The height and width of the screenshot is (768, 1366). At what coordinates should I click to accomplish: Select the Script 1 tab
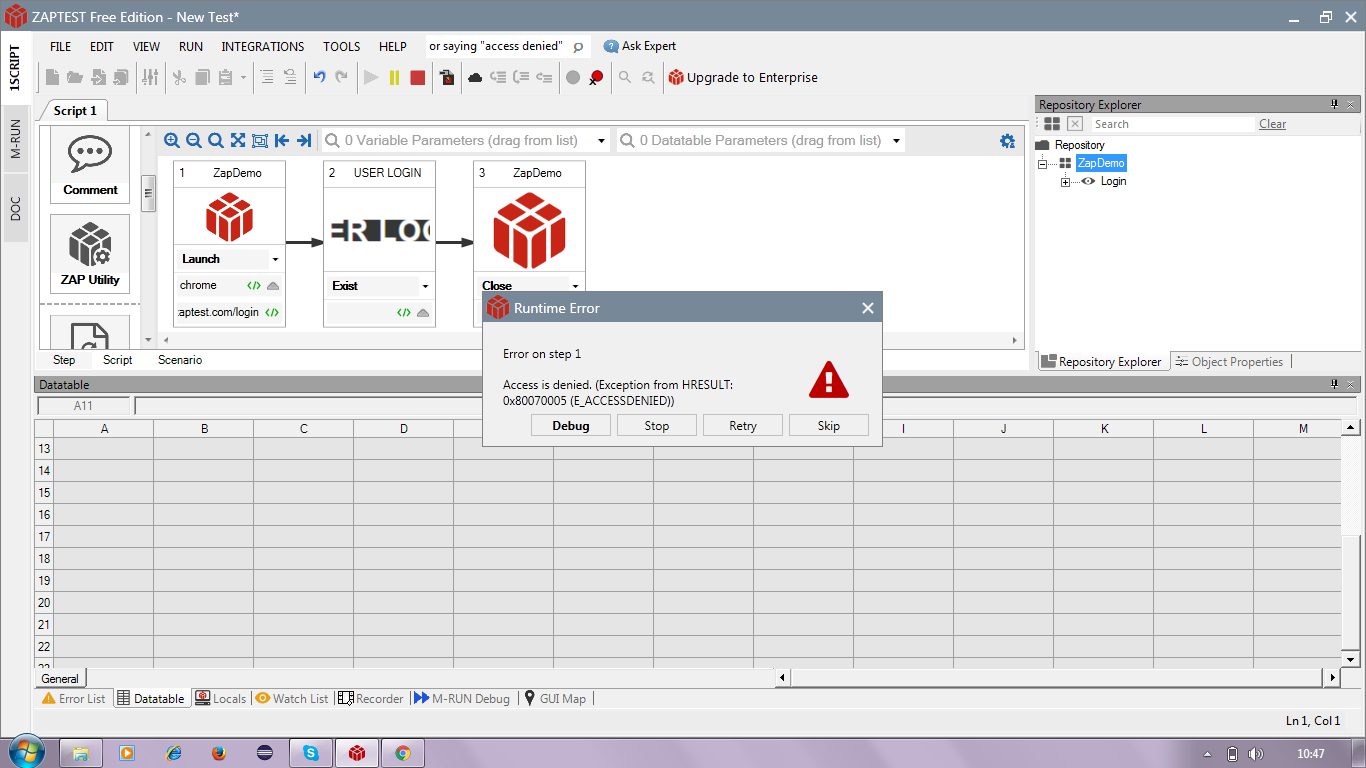pyautogui.click(x=75, y=111)
